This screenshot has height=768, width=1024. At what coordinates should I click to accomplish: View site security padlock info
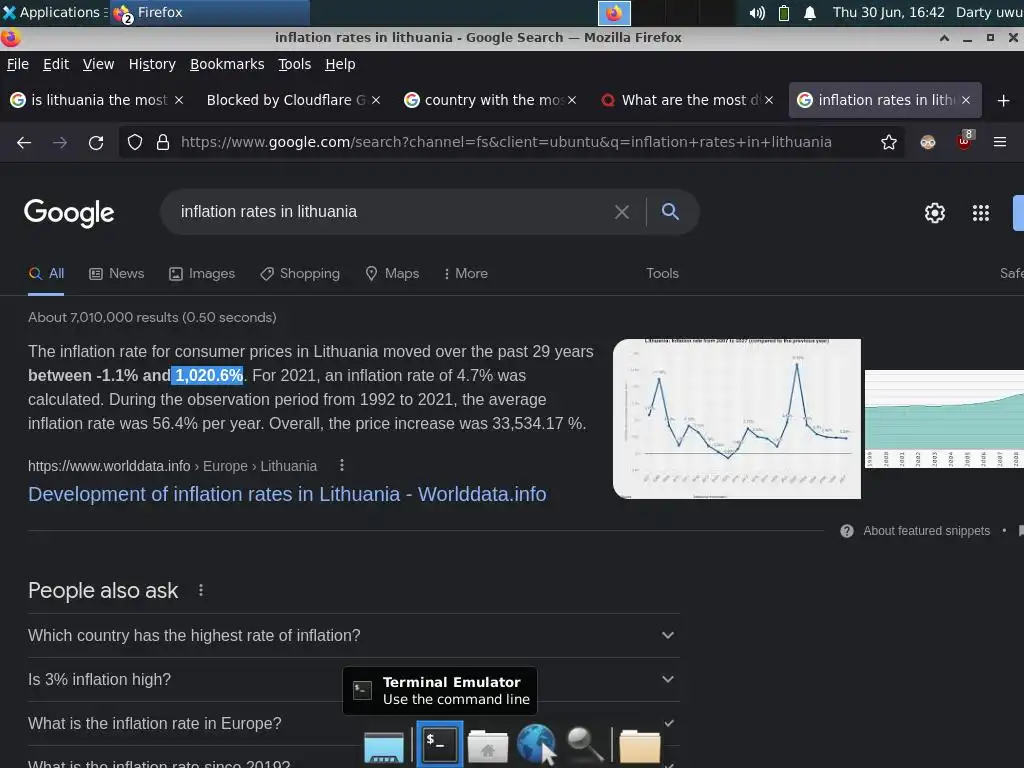pyautogui.click(x=163, y=142)
